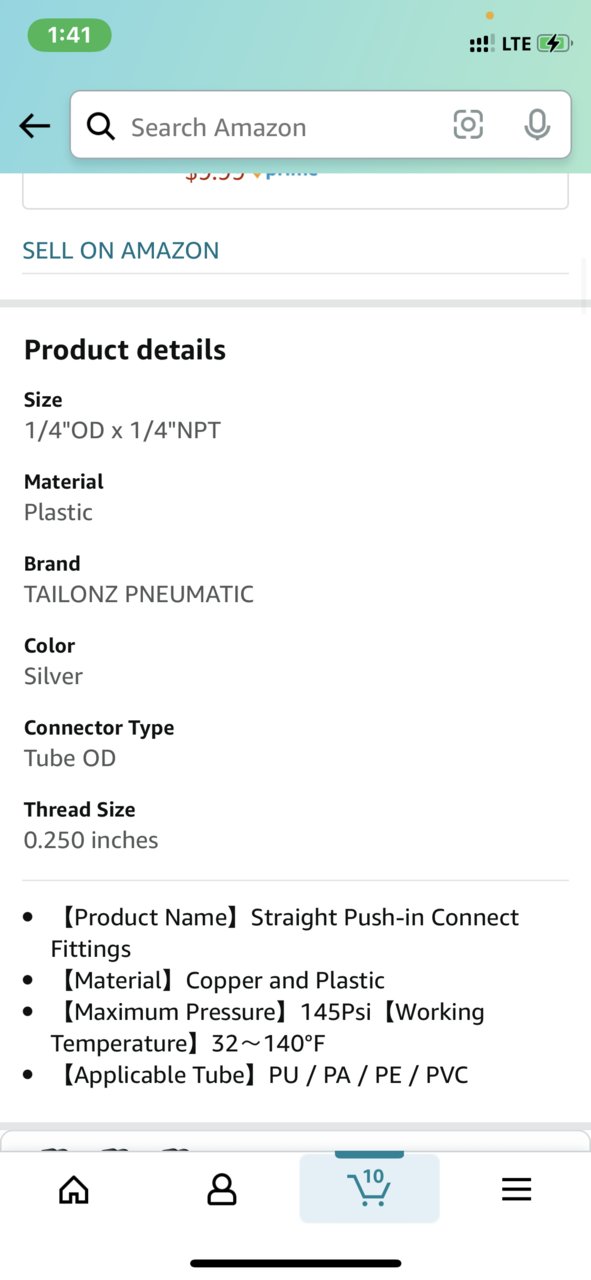Tap the magnifying glass search icon
Screen dimensions: 591x1280
pyautogui.click(x=101, y=126)
